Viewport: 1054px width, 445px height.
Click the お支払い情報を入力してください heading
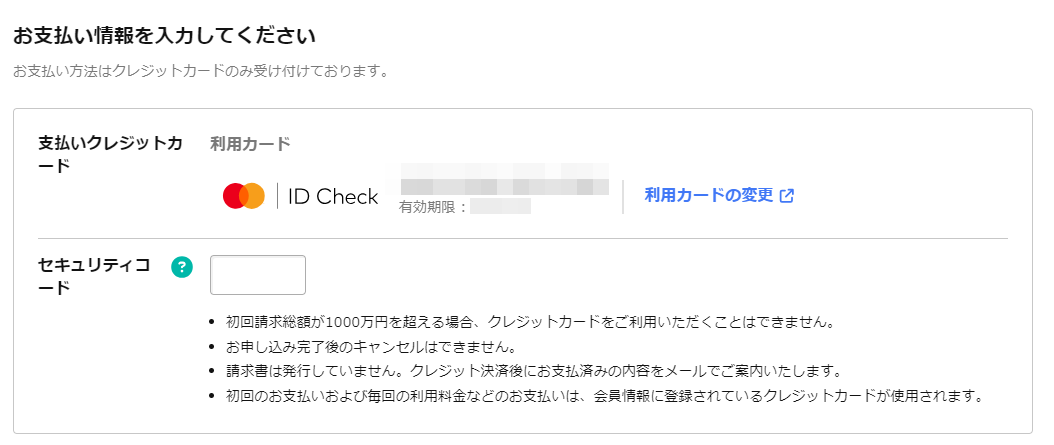(165, 36)
